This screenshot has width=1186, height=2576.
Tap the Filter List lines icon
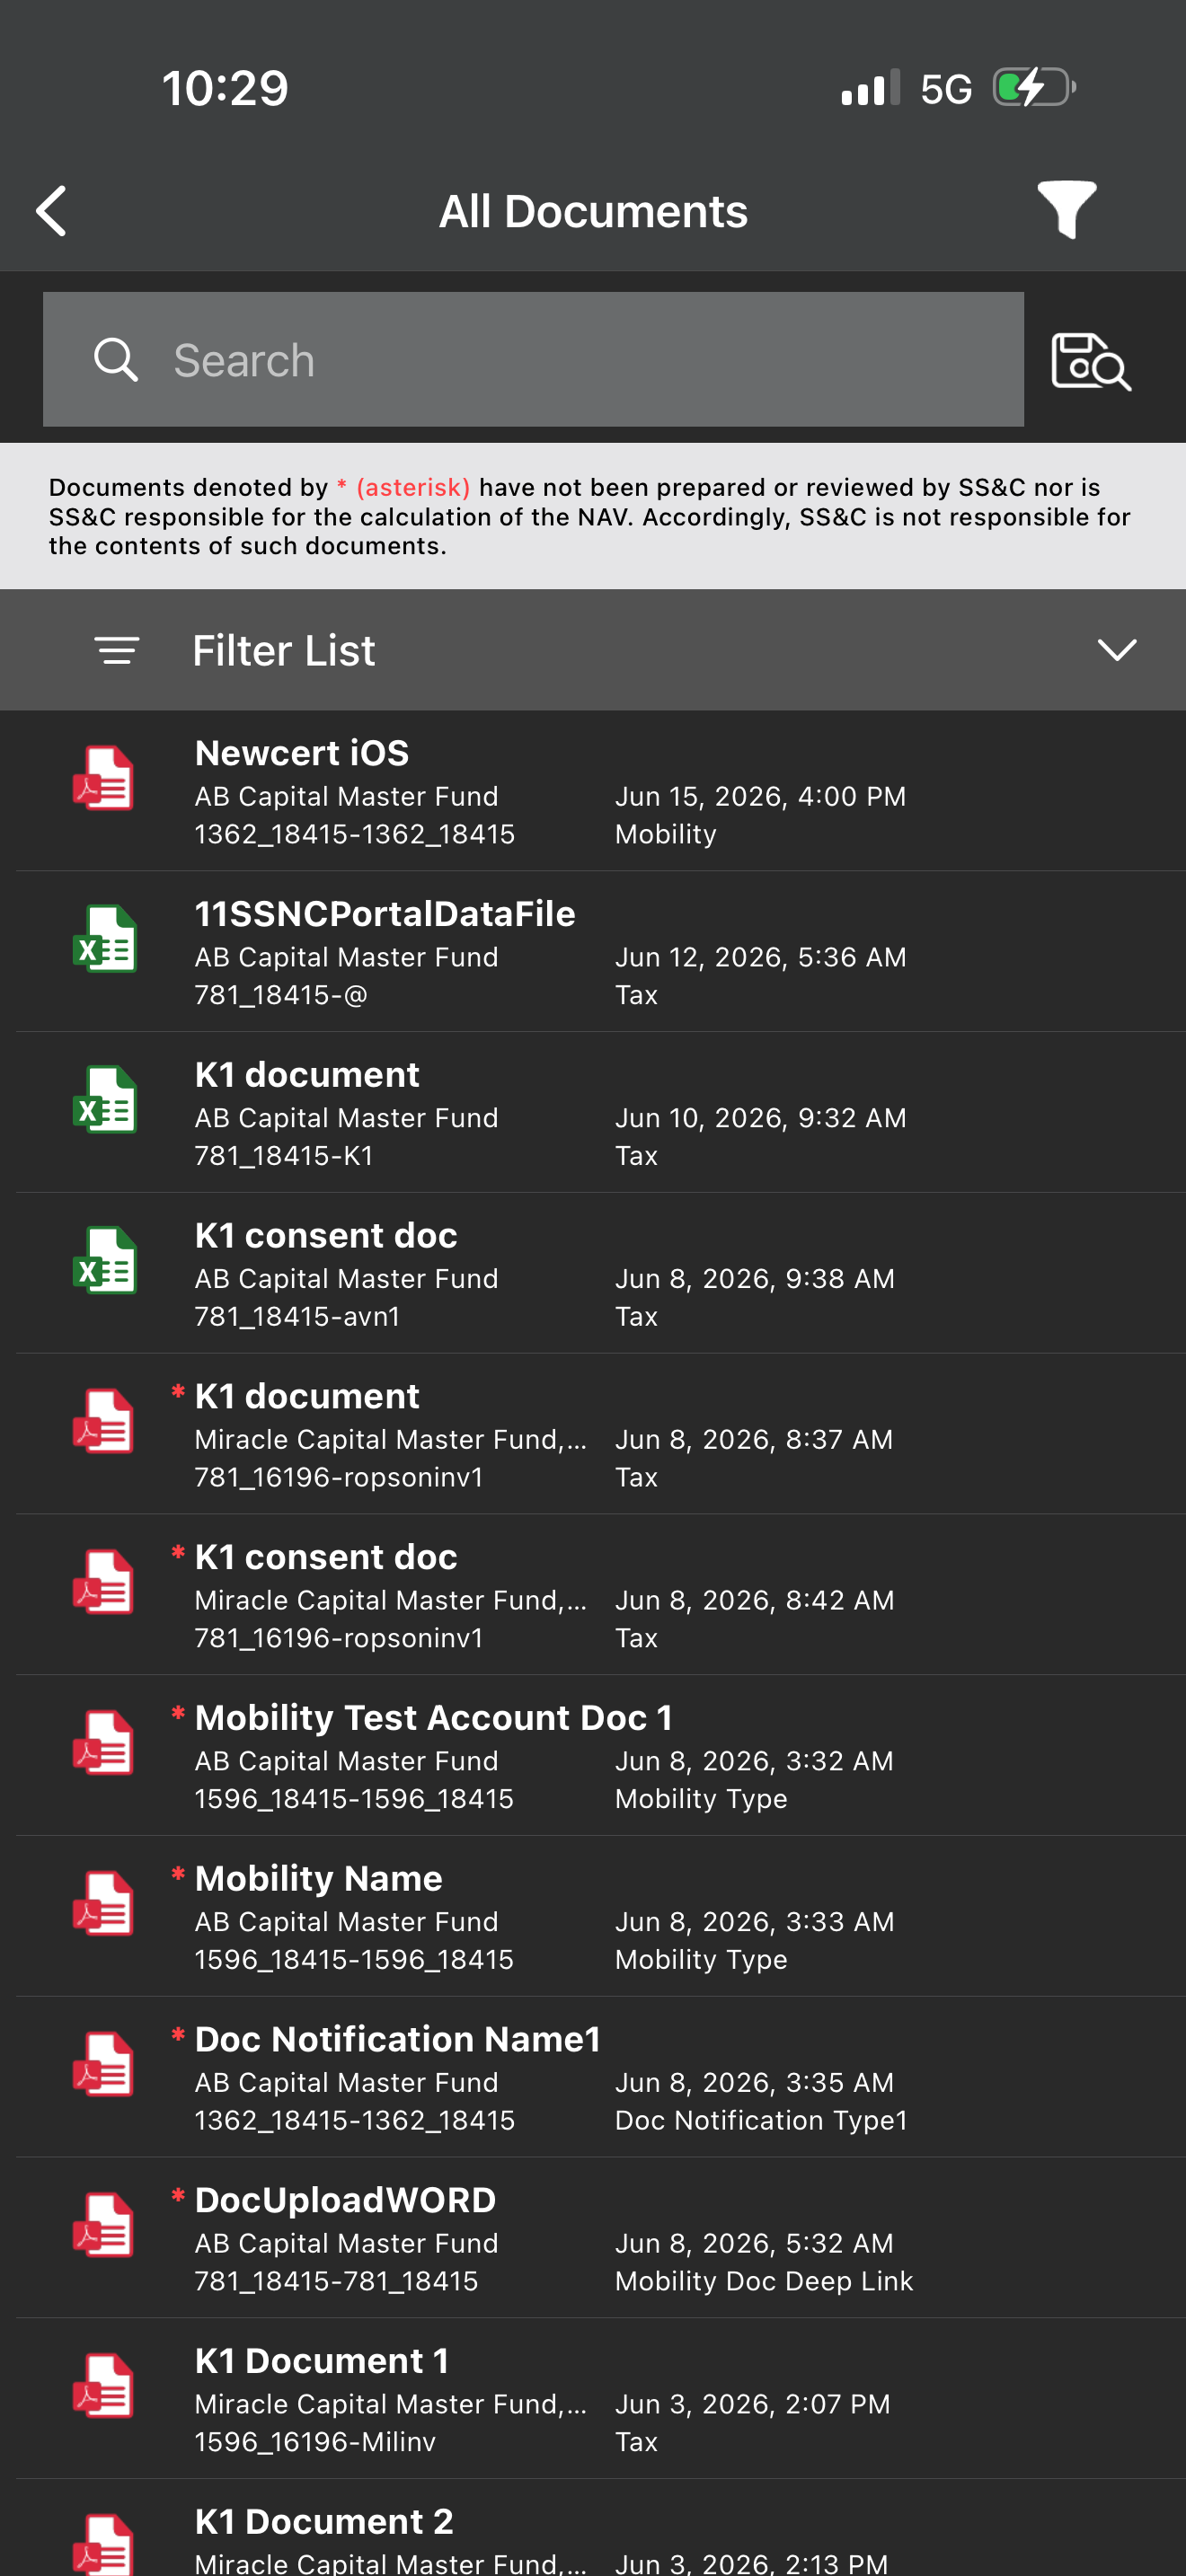tap(117, 650)
